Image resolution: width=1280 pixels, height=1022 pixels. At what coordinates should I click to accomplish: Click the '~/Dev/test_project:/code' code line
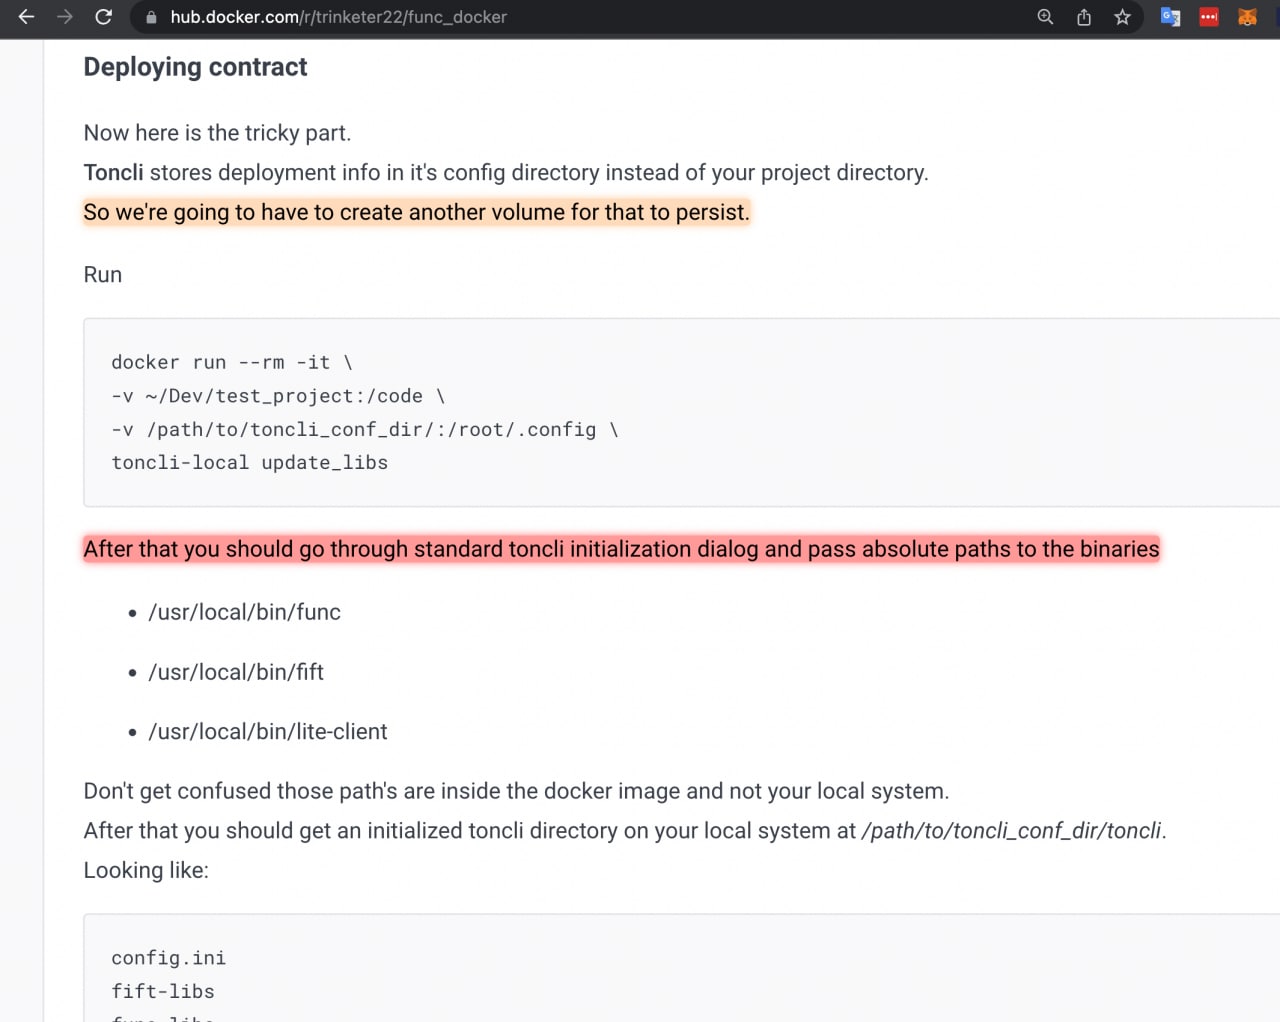pyautogui.click(x=278, y=396)
